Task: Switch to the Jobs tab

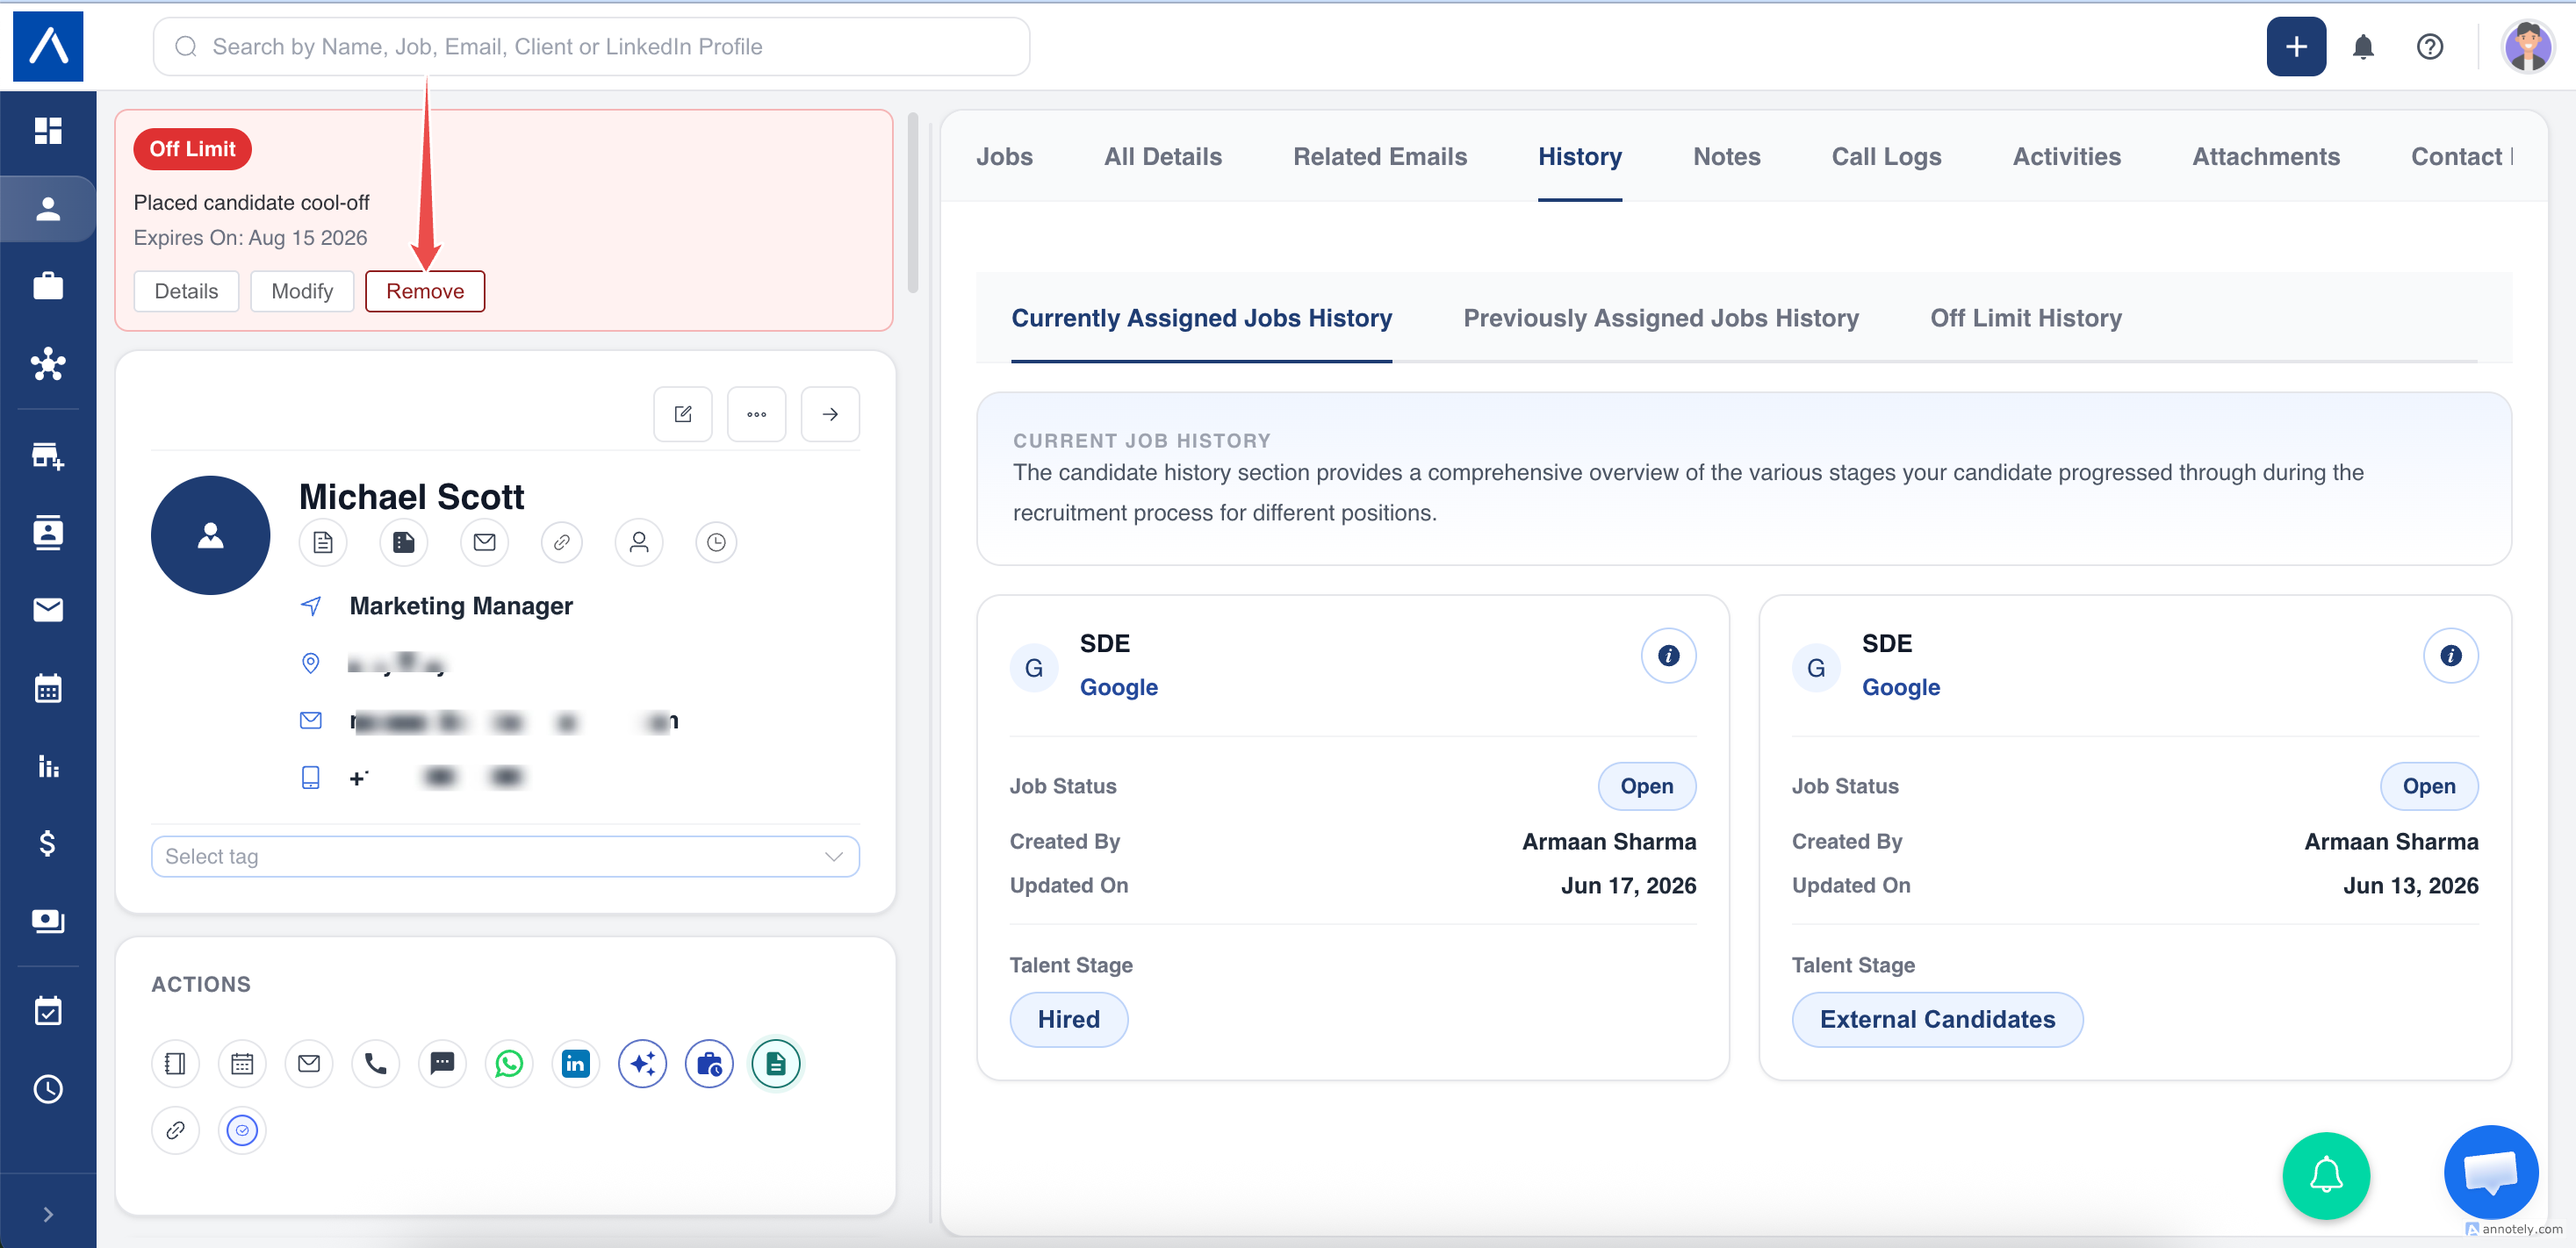Action: pyautogui.click(x=1004, y=157)
